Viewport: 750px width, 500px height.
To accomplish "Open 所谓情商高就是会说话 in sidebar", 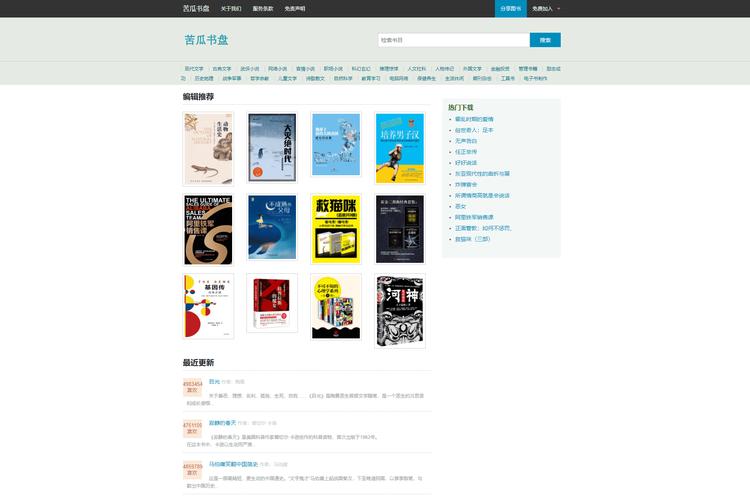I will click(x=482, y=195).
